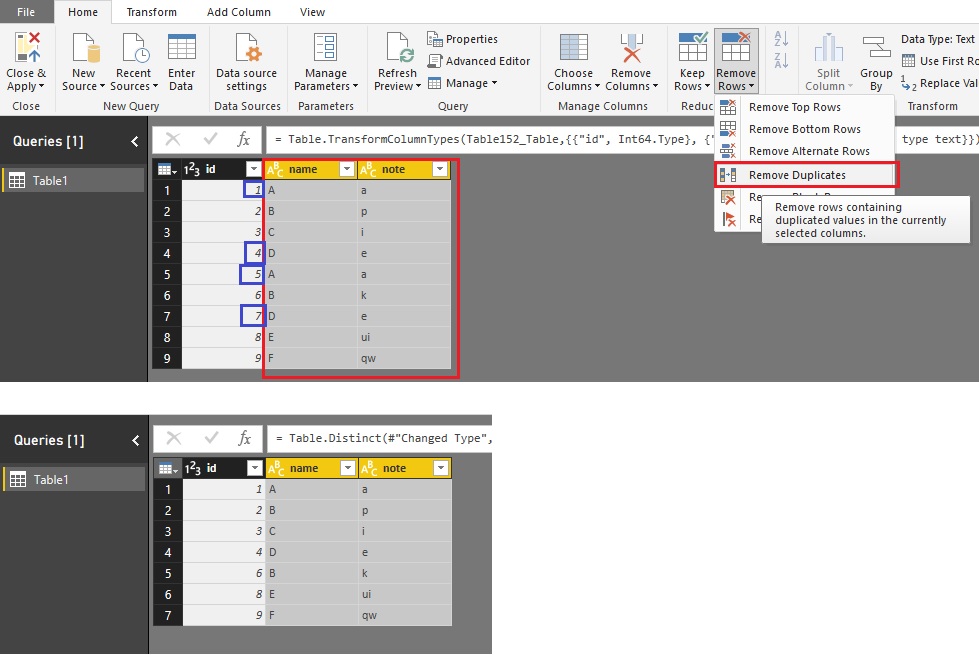Click the Refresh Preview icon
This screenshot has height=655, width=979.
point(399,48)
